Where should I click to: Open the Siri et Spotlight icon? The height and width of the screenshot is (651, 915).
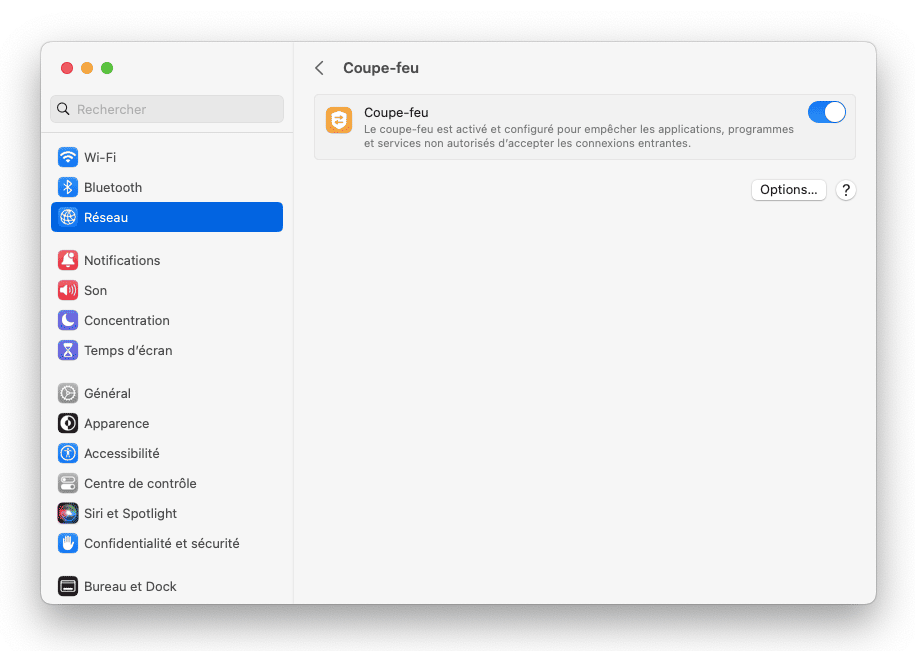coord(68,513)
